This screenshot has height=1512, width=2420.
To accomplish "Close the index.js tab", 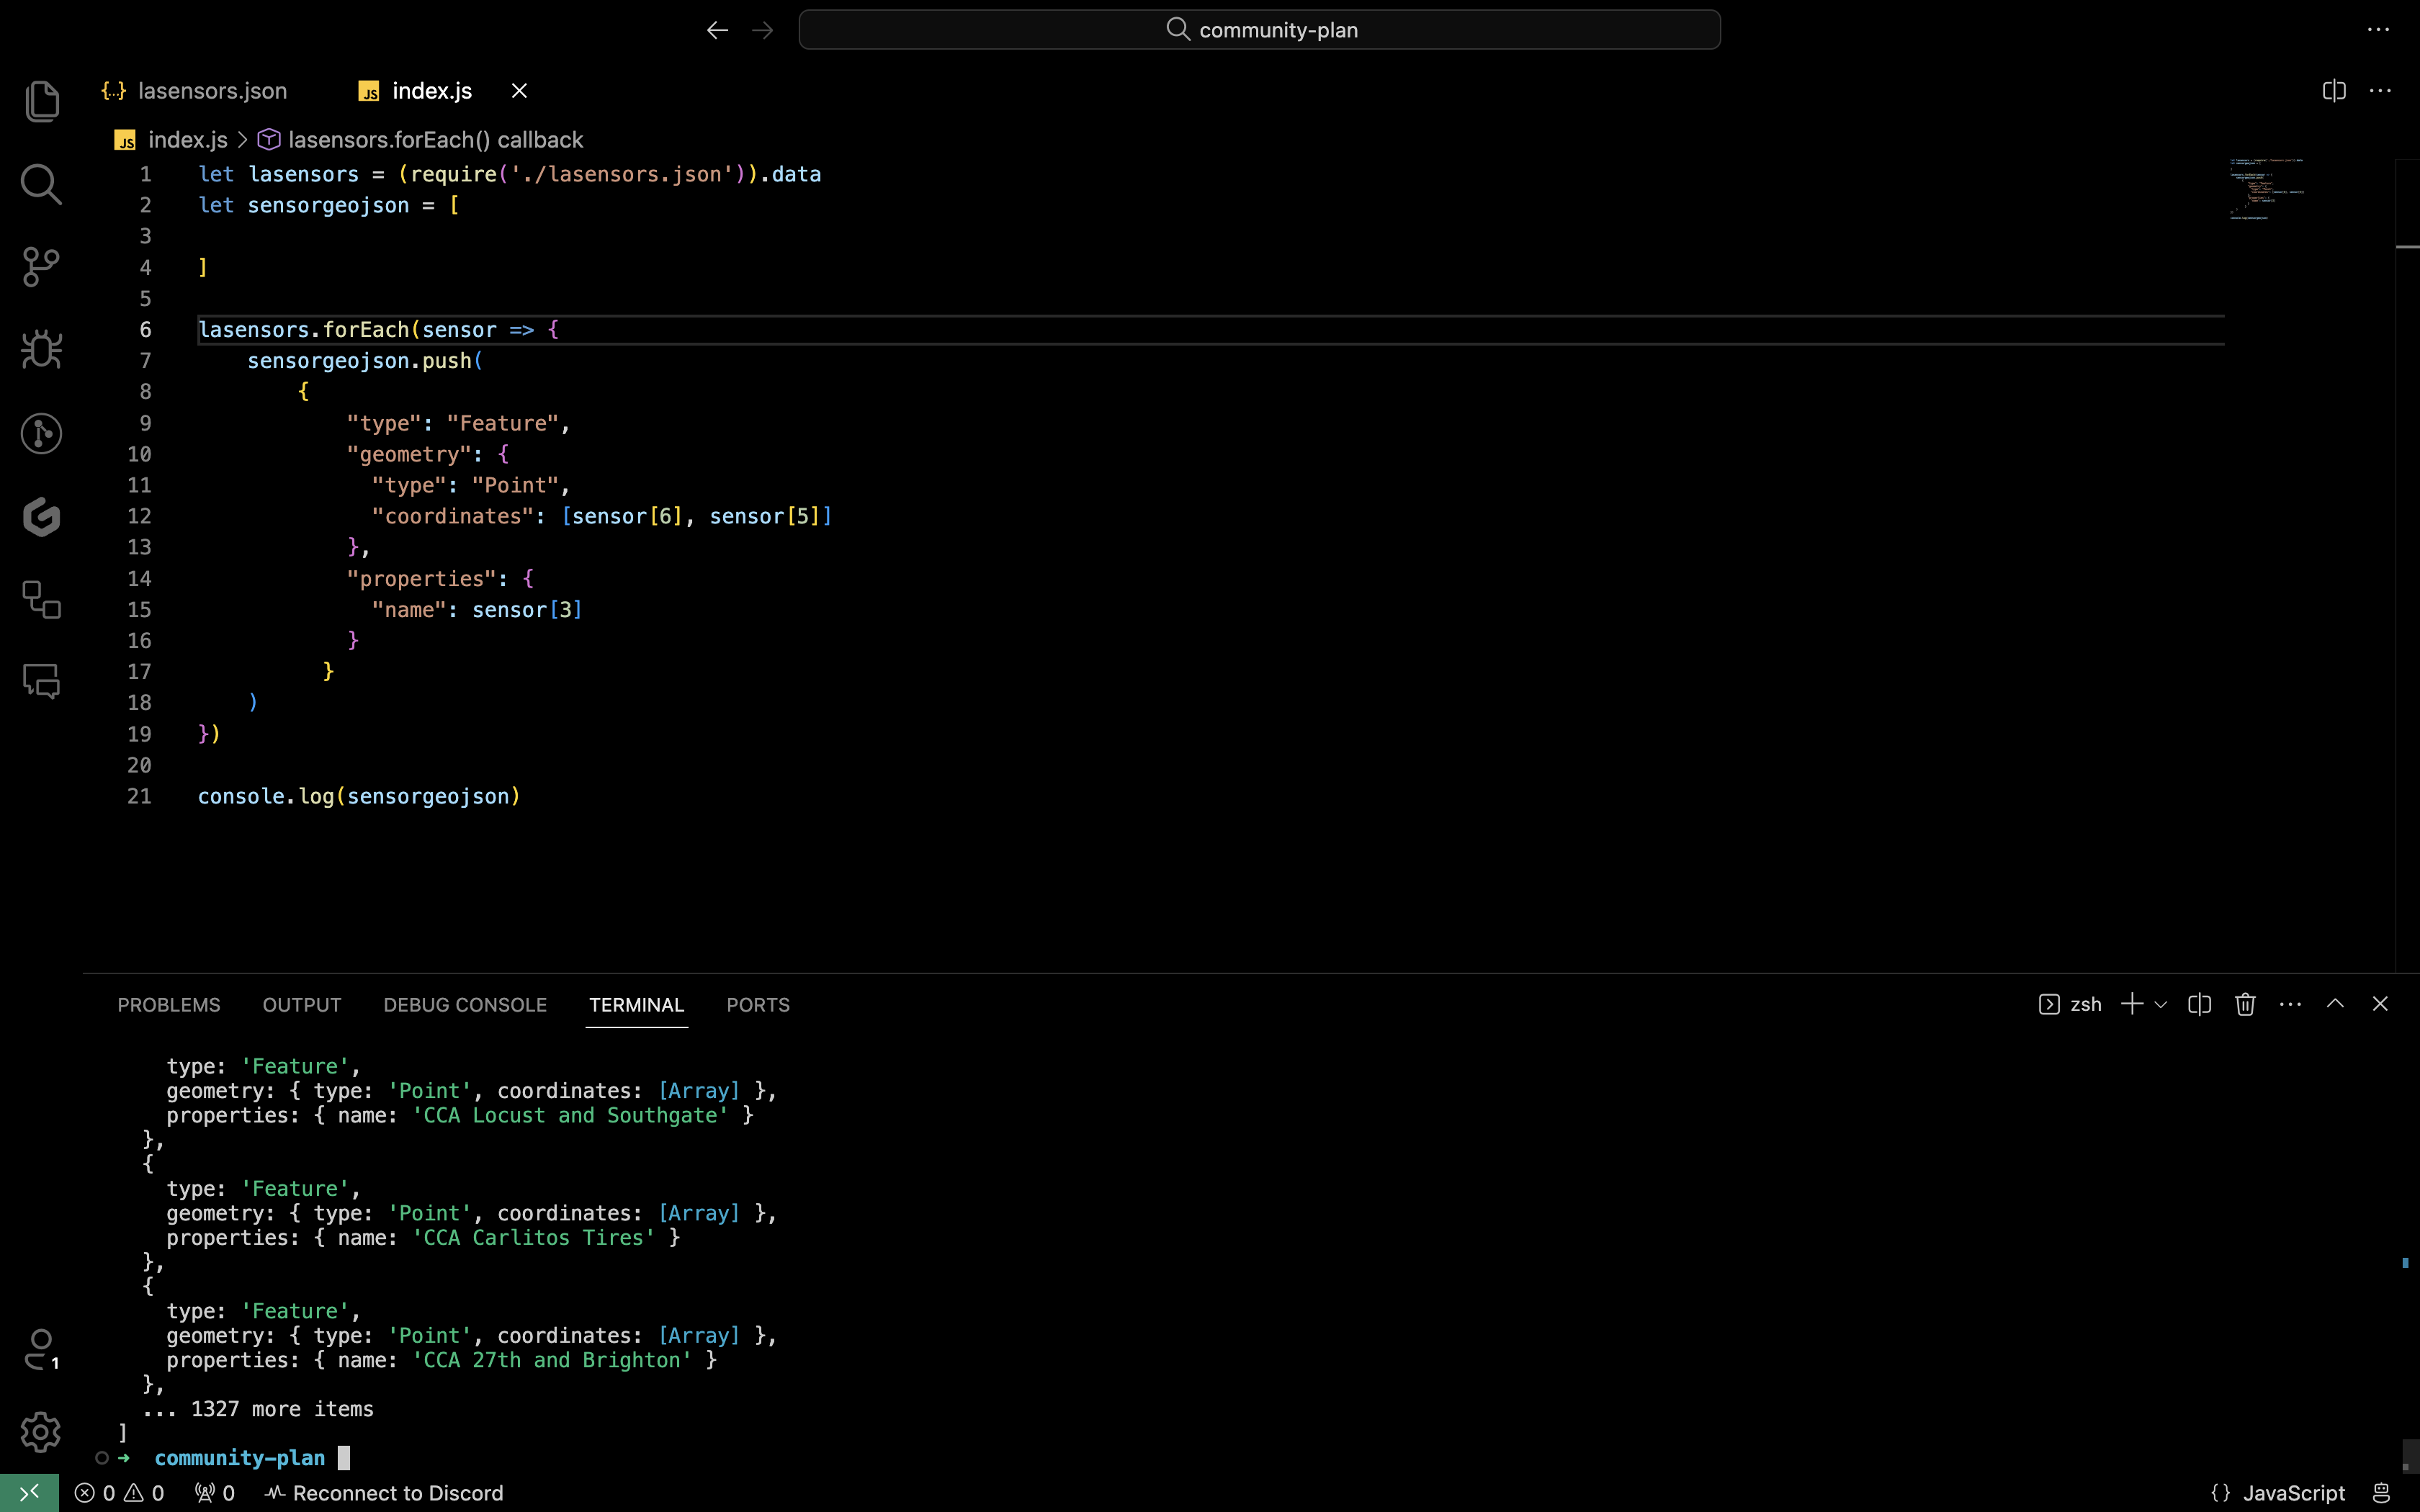I will 519,91.
